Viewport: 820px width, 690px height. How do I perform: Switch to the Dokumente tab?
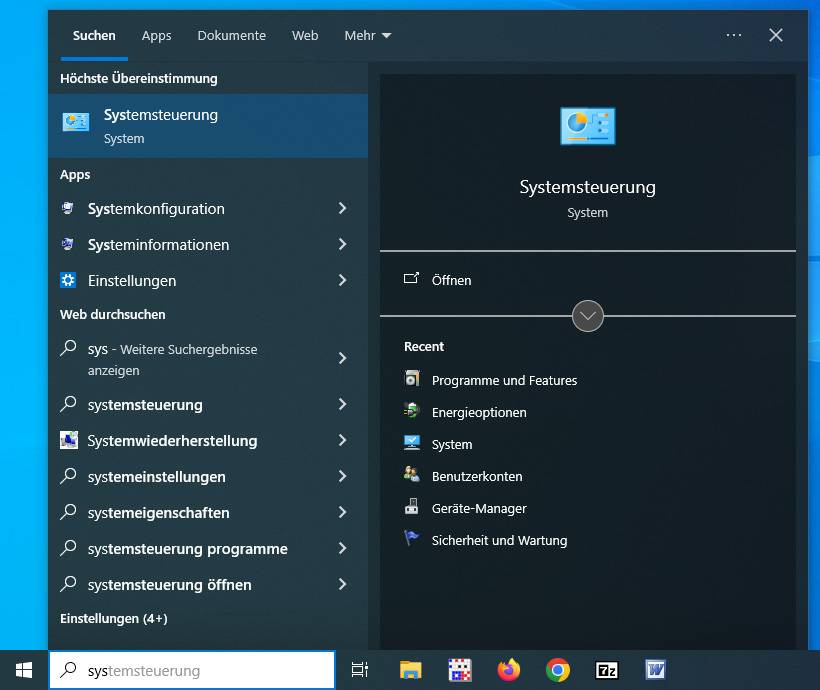pyautogui.click(x=231, y=35)
